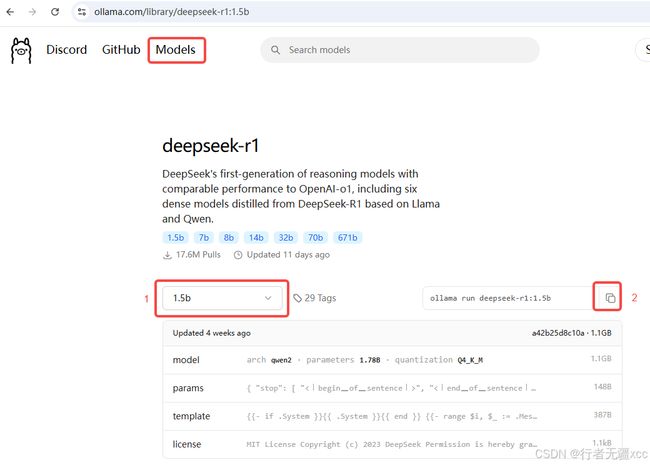Focus the Search models field
Screen dimensions: 650x465
tap(400, 50)
